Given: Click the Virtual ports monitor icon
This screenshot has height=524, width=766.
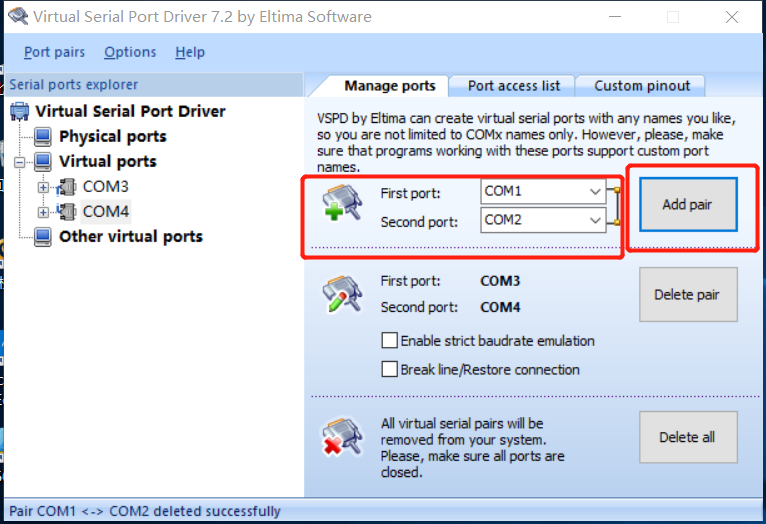Looking at the screenshot, I should 43,161.
